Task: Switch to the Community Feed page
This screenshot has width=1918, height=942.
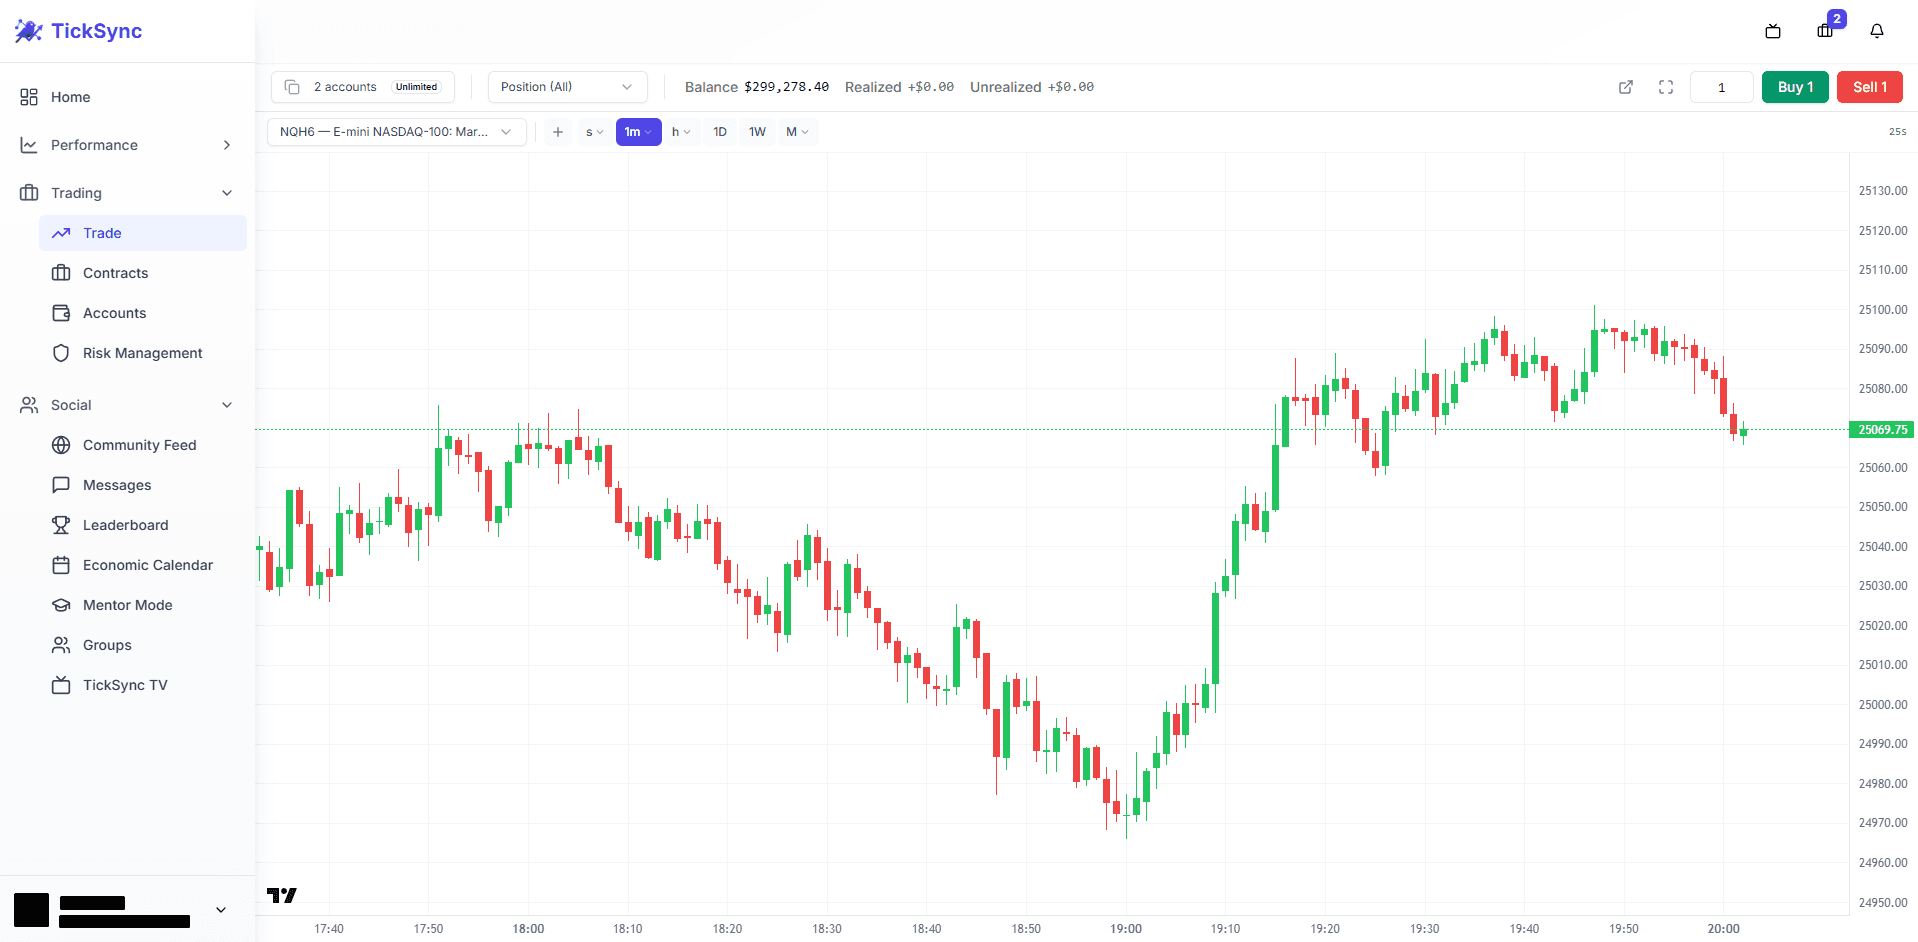Action: 139,444
